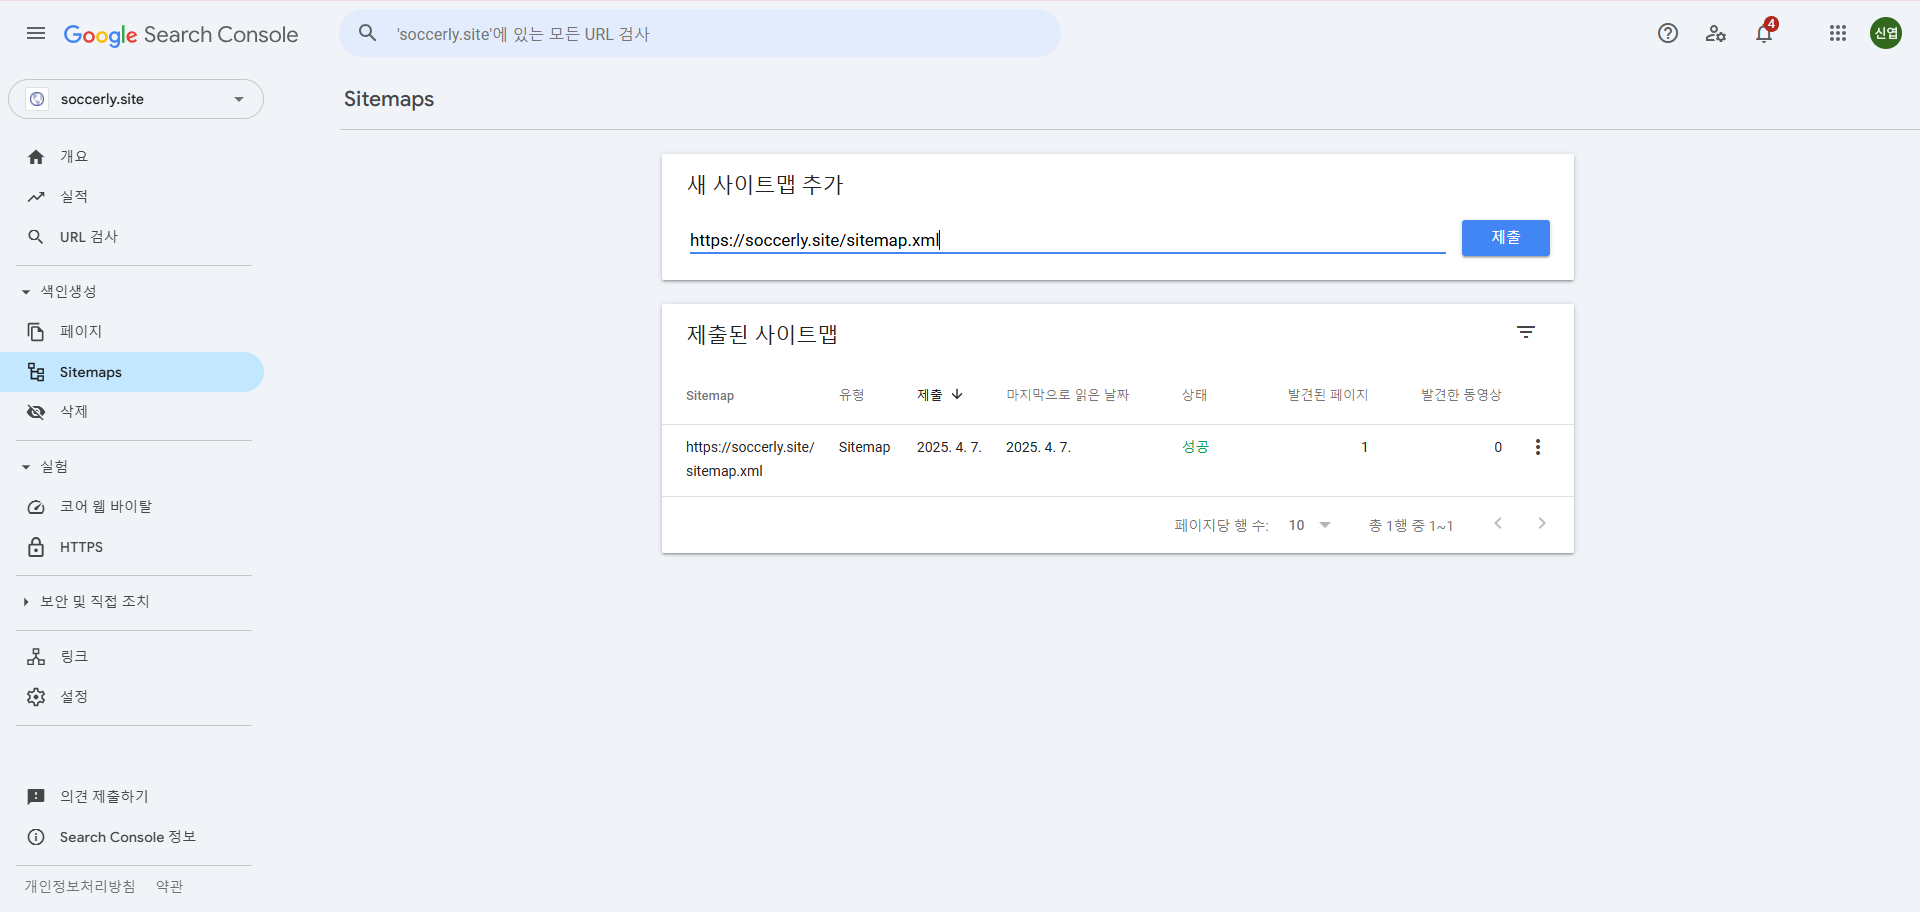Image resolution: width=1920 pixels, height=912 pixels.
Task: Open the 설정 settings page
Action: coord(74,697)
